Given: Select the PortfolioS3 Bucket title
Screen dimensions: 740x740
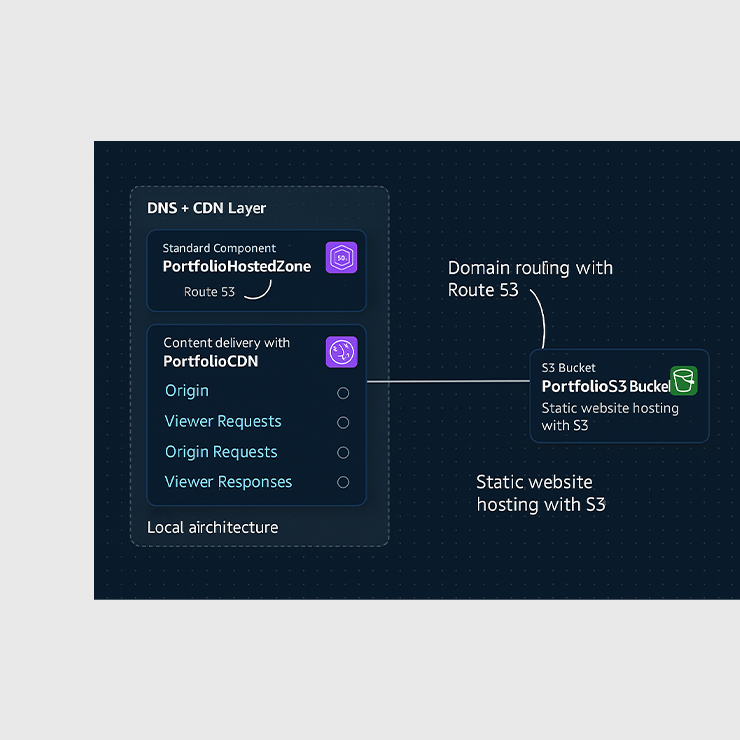Looking at the screenshot, I should 605,387.
